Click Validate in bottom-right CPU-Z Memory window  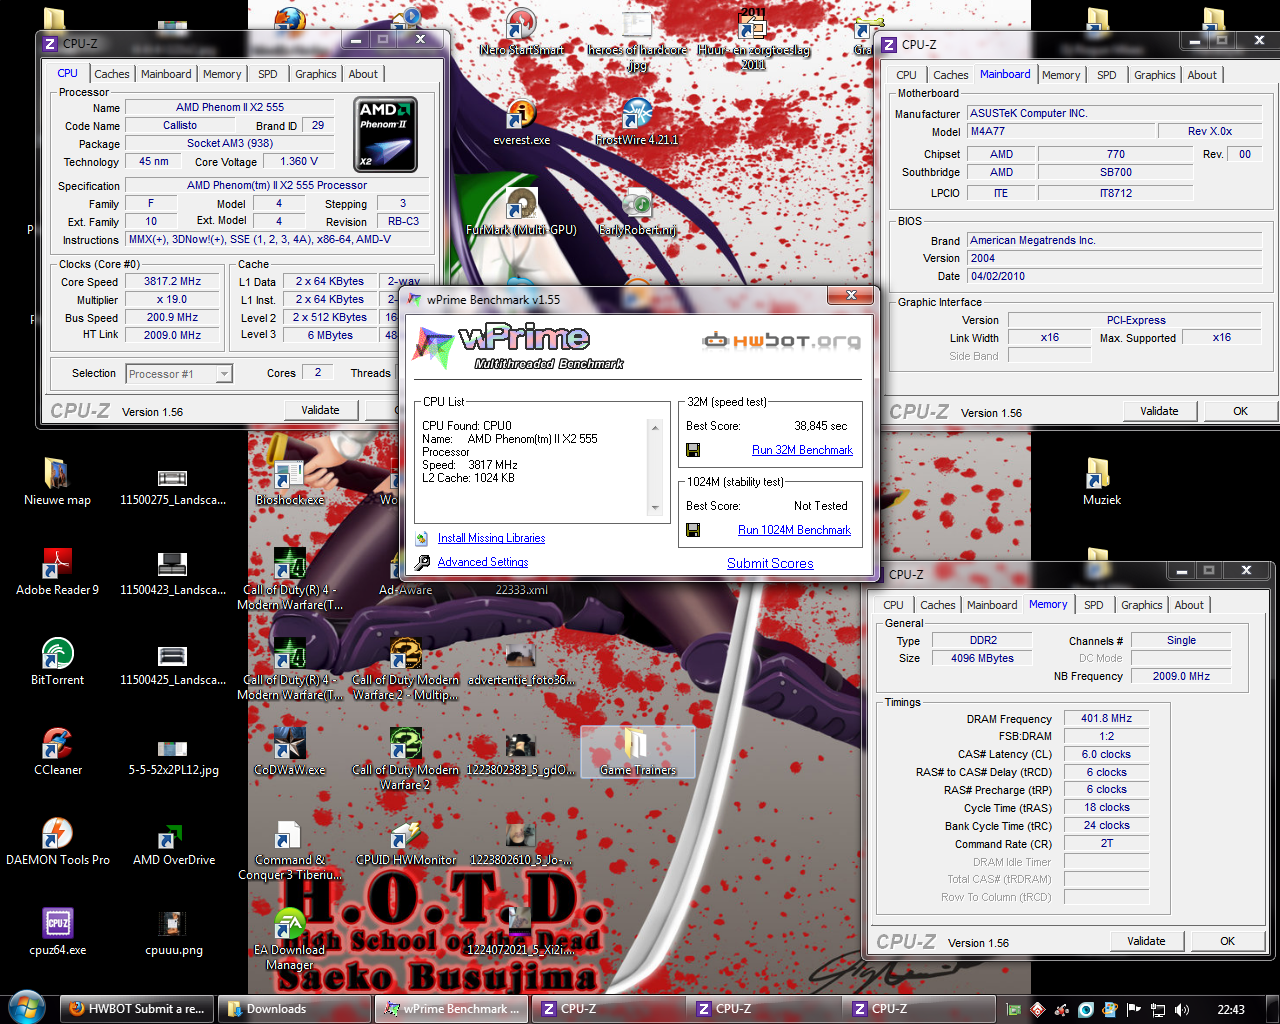(1146, 941)
